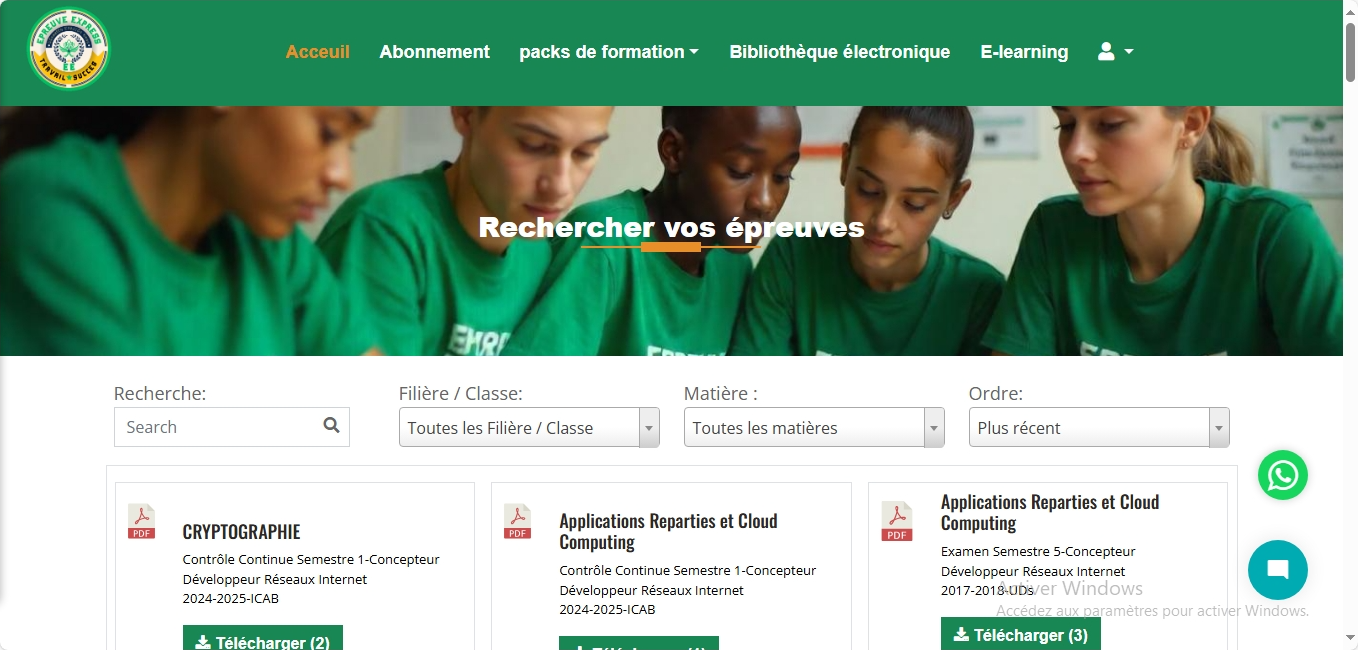Expand the Filière / Classe dropdown
1358x650 pixels.
point(529,428)
